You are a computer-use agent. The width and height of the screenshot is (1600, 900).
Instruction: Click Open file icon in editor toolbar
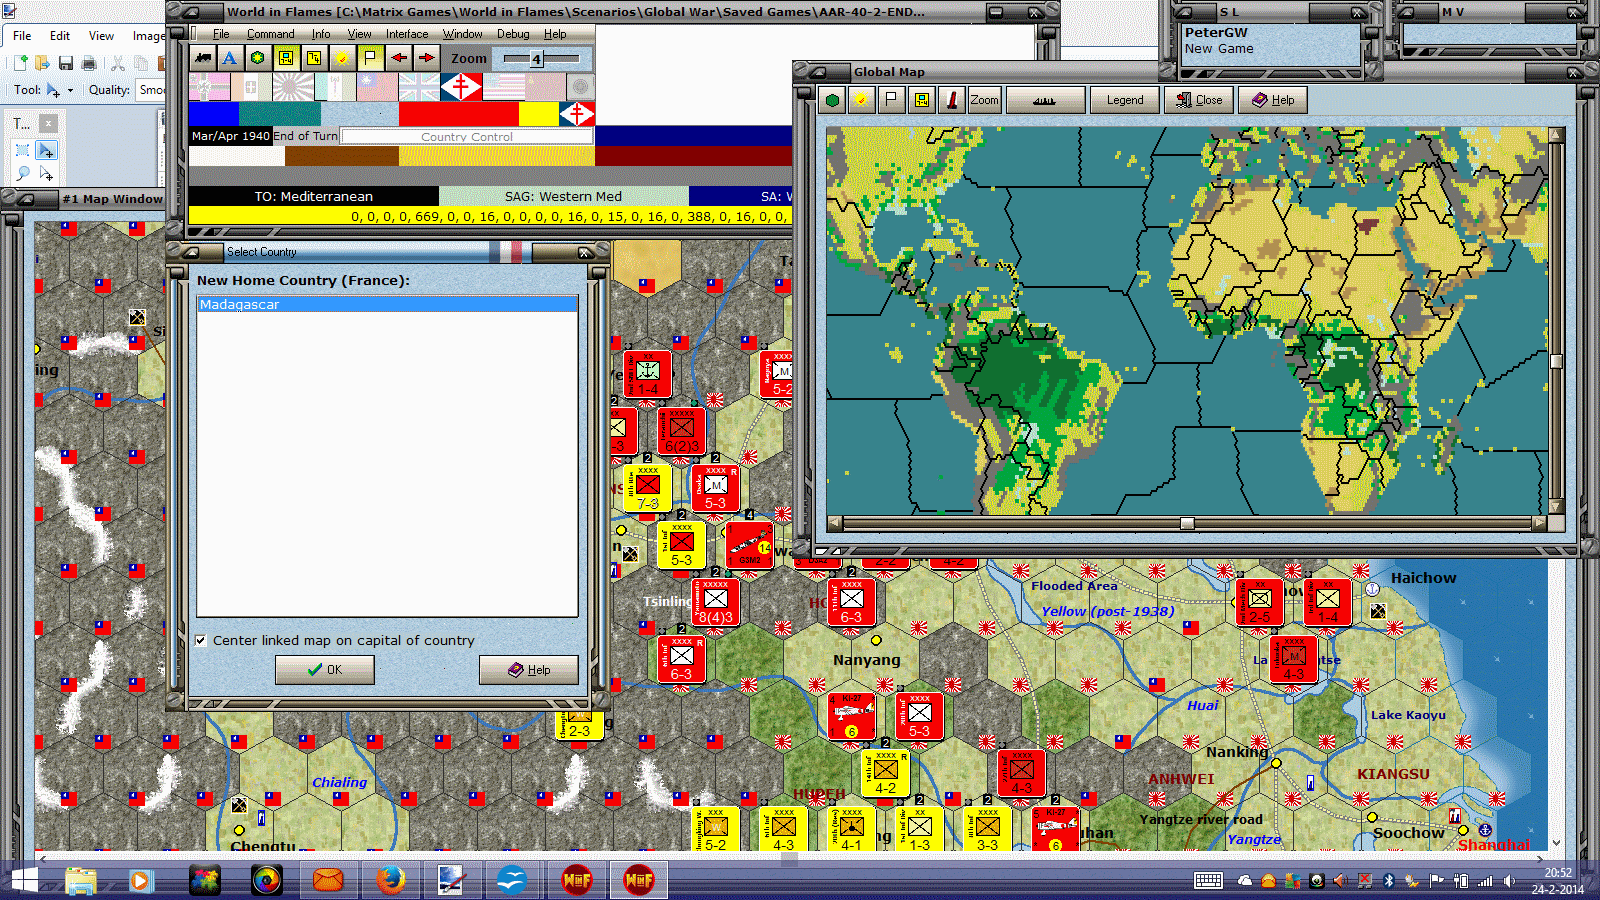click(42, 63)
